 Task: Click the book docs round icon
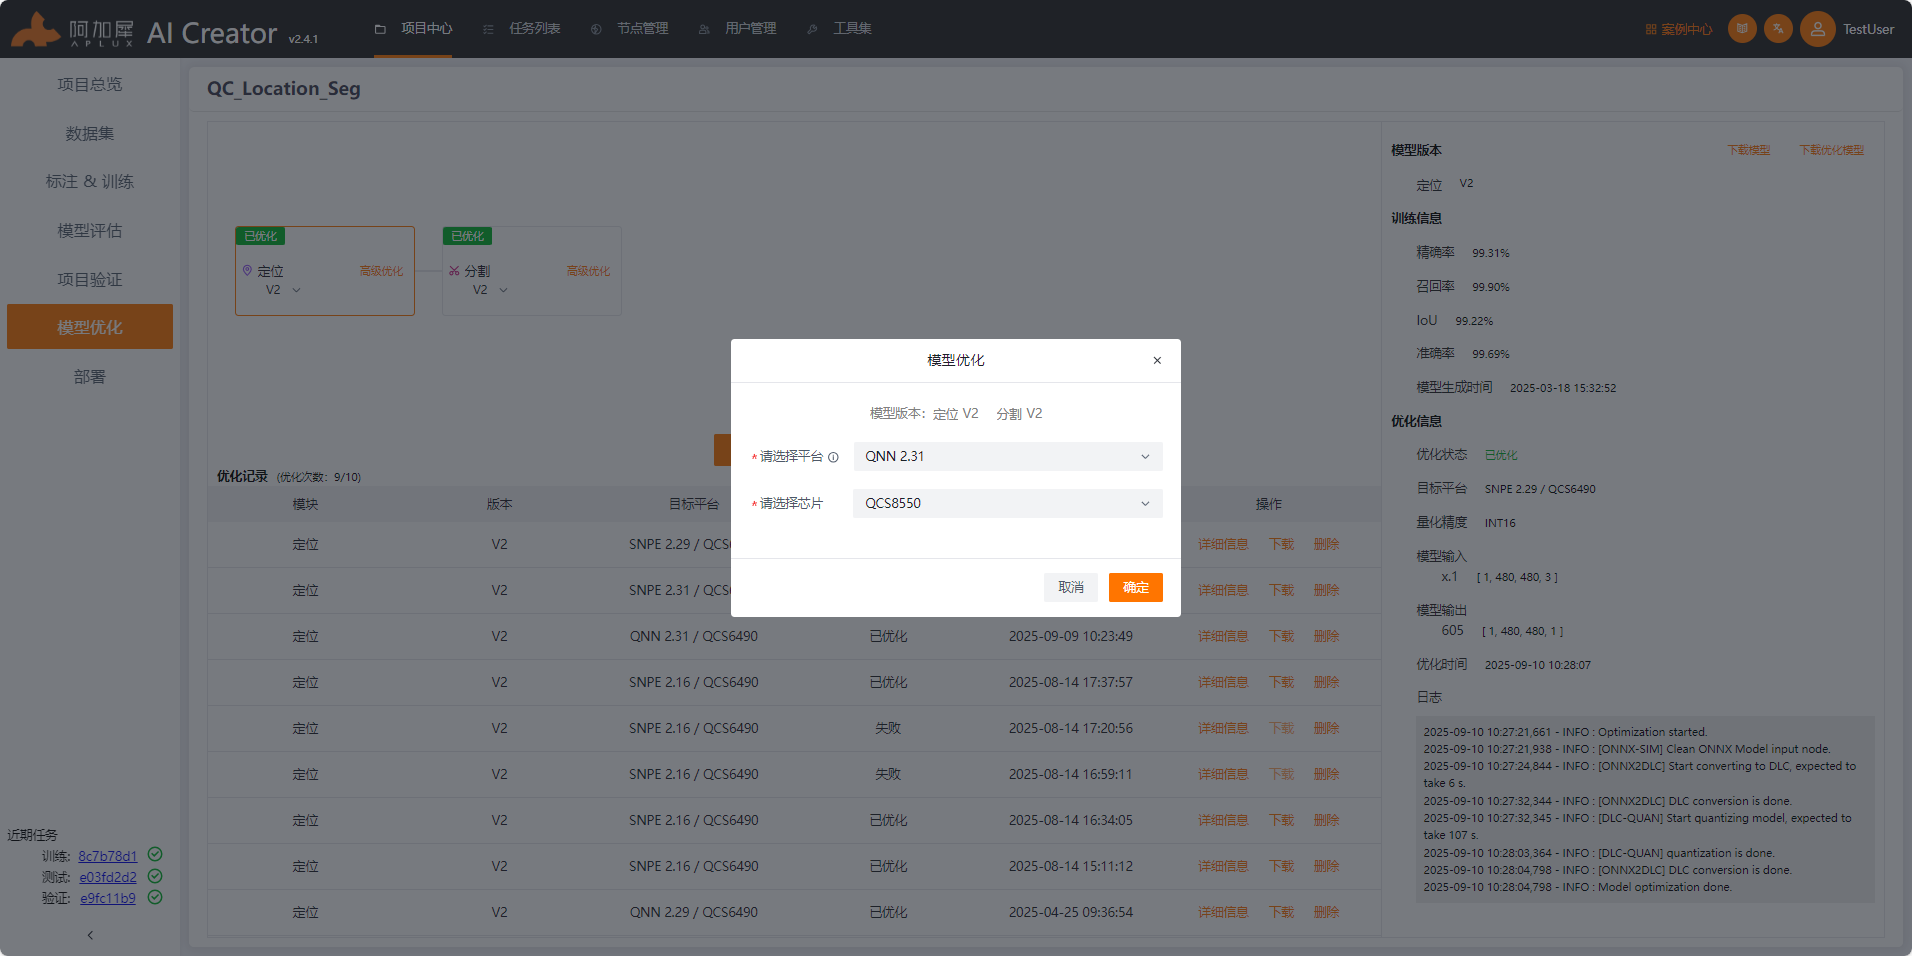click(x=1742, y=28)
